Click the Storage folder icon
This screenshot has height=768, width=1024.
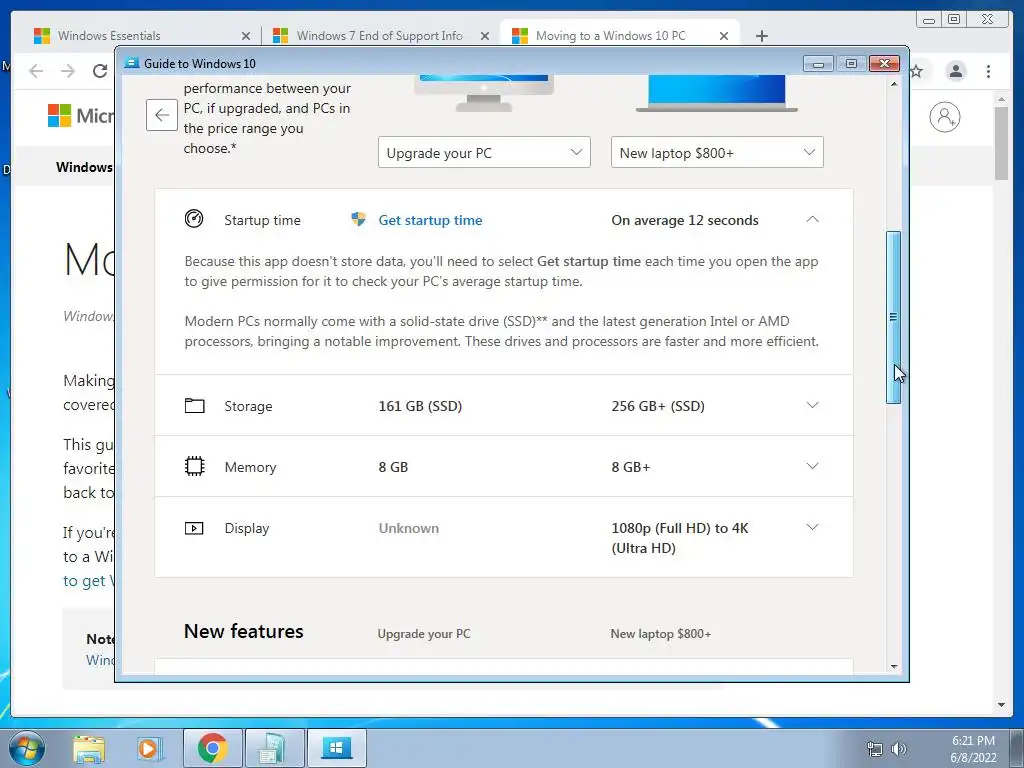coord(194,406)
